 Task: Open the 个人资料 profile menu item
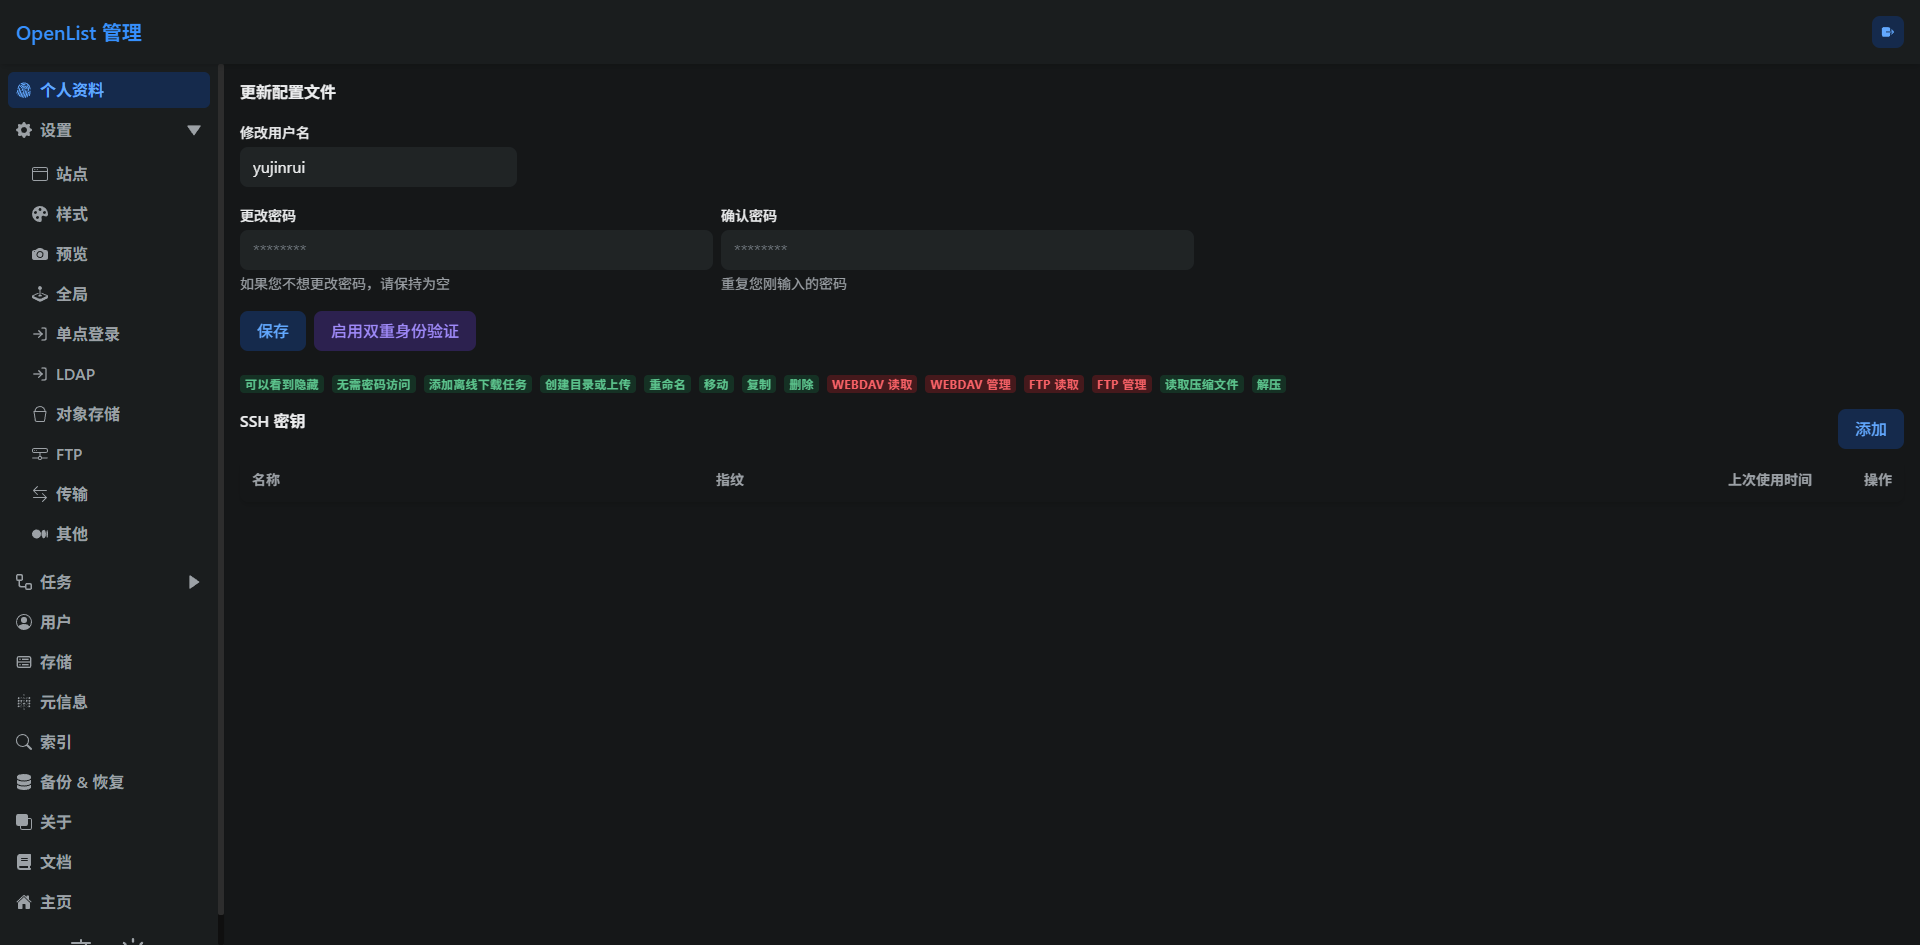click(108, 90)
